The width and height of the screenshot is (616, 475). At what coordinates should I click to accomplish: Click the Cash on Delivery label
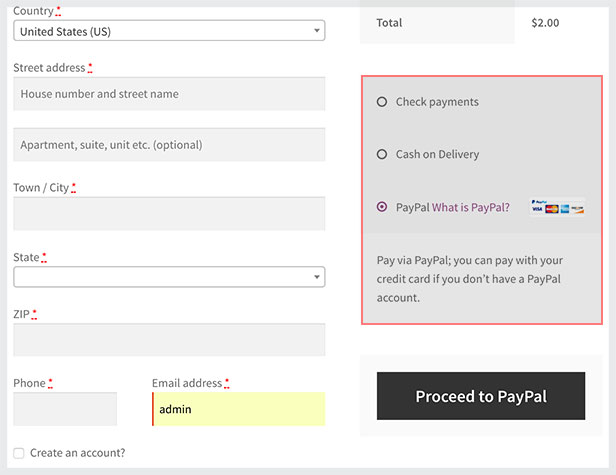click(x=437, y=154)
